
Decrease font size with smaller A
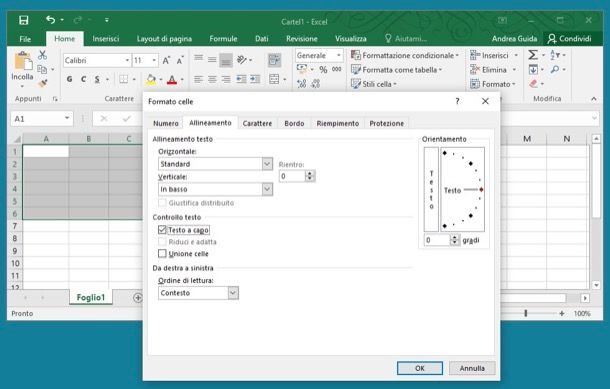tap(180, 61)
